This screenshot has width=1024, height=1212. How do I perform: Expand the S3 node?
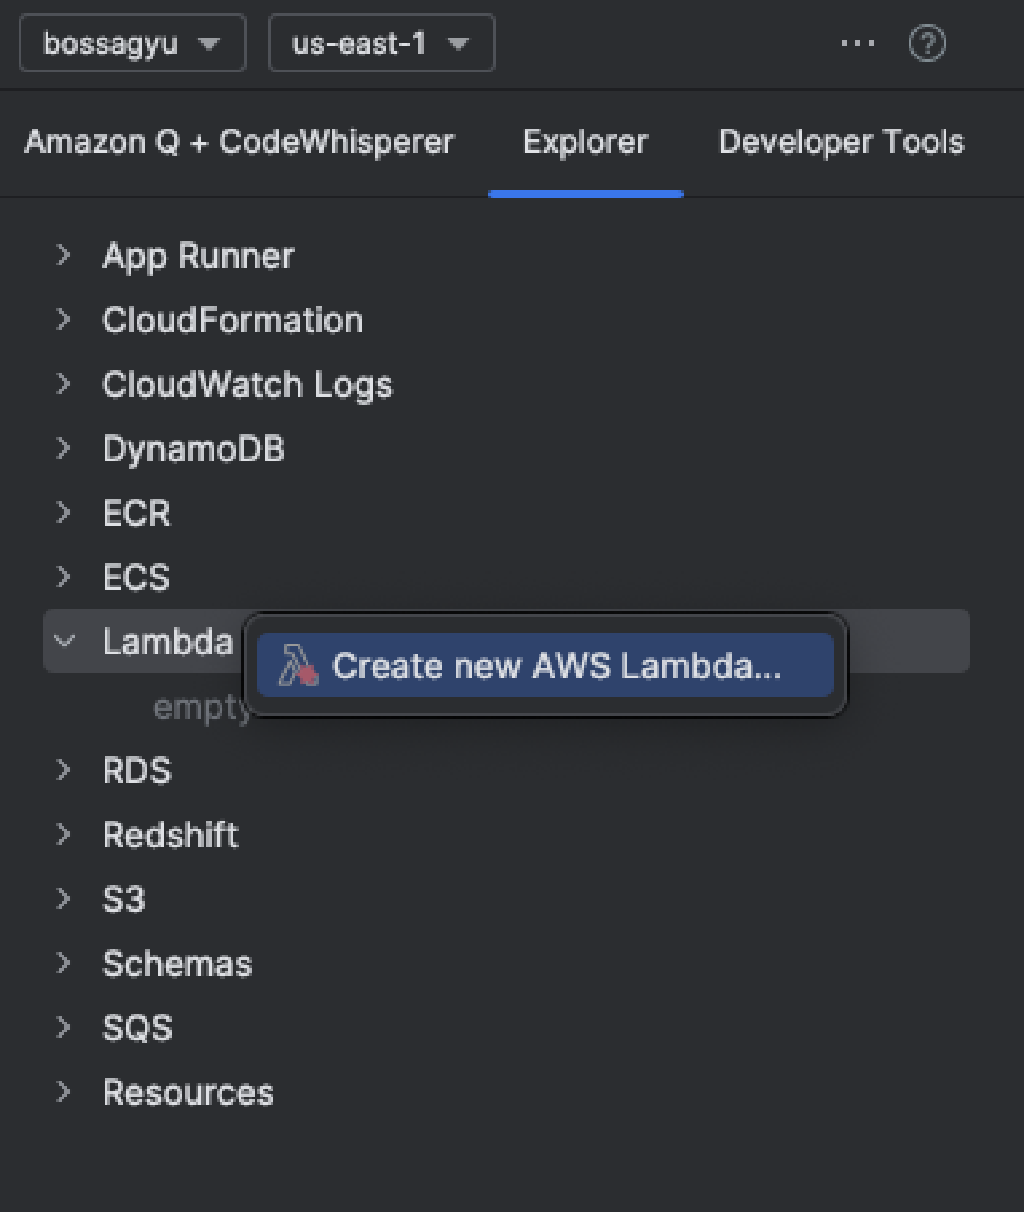point(64,899)
